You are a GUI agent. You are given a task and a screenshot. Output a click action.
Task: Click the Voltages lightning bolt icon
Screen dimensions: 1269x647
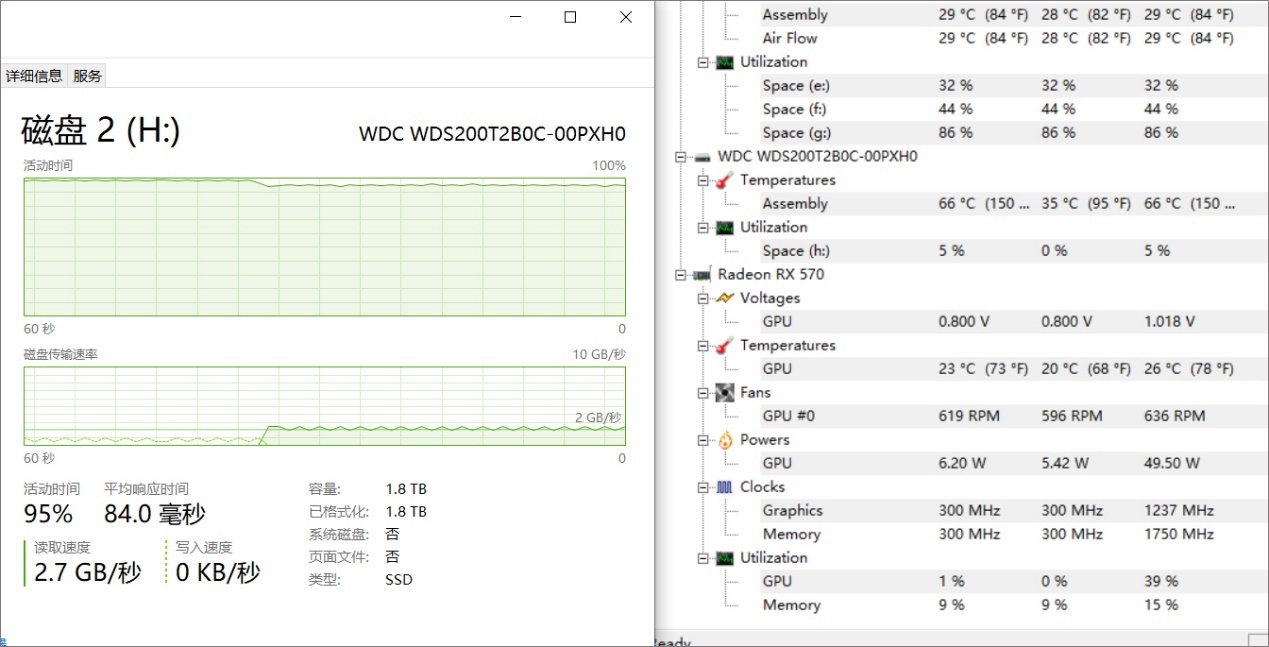click(725, 298)
